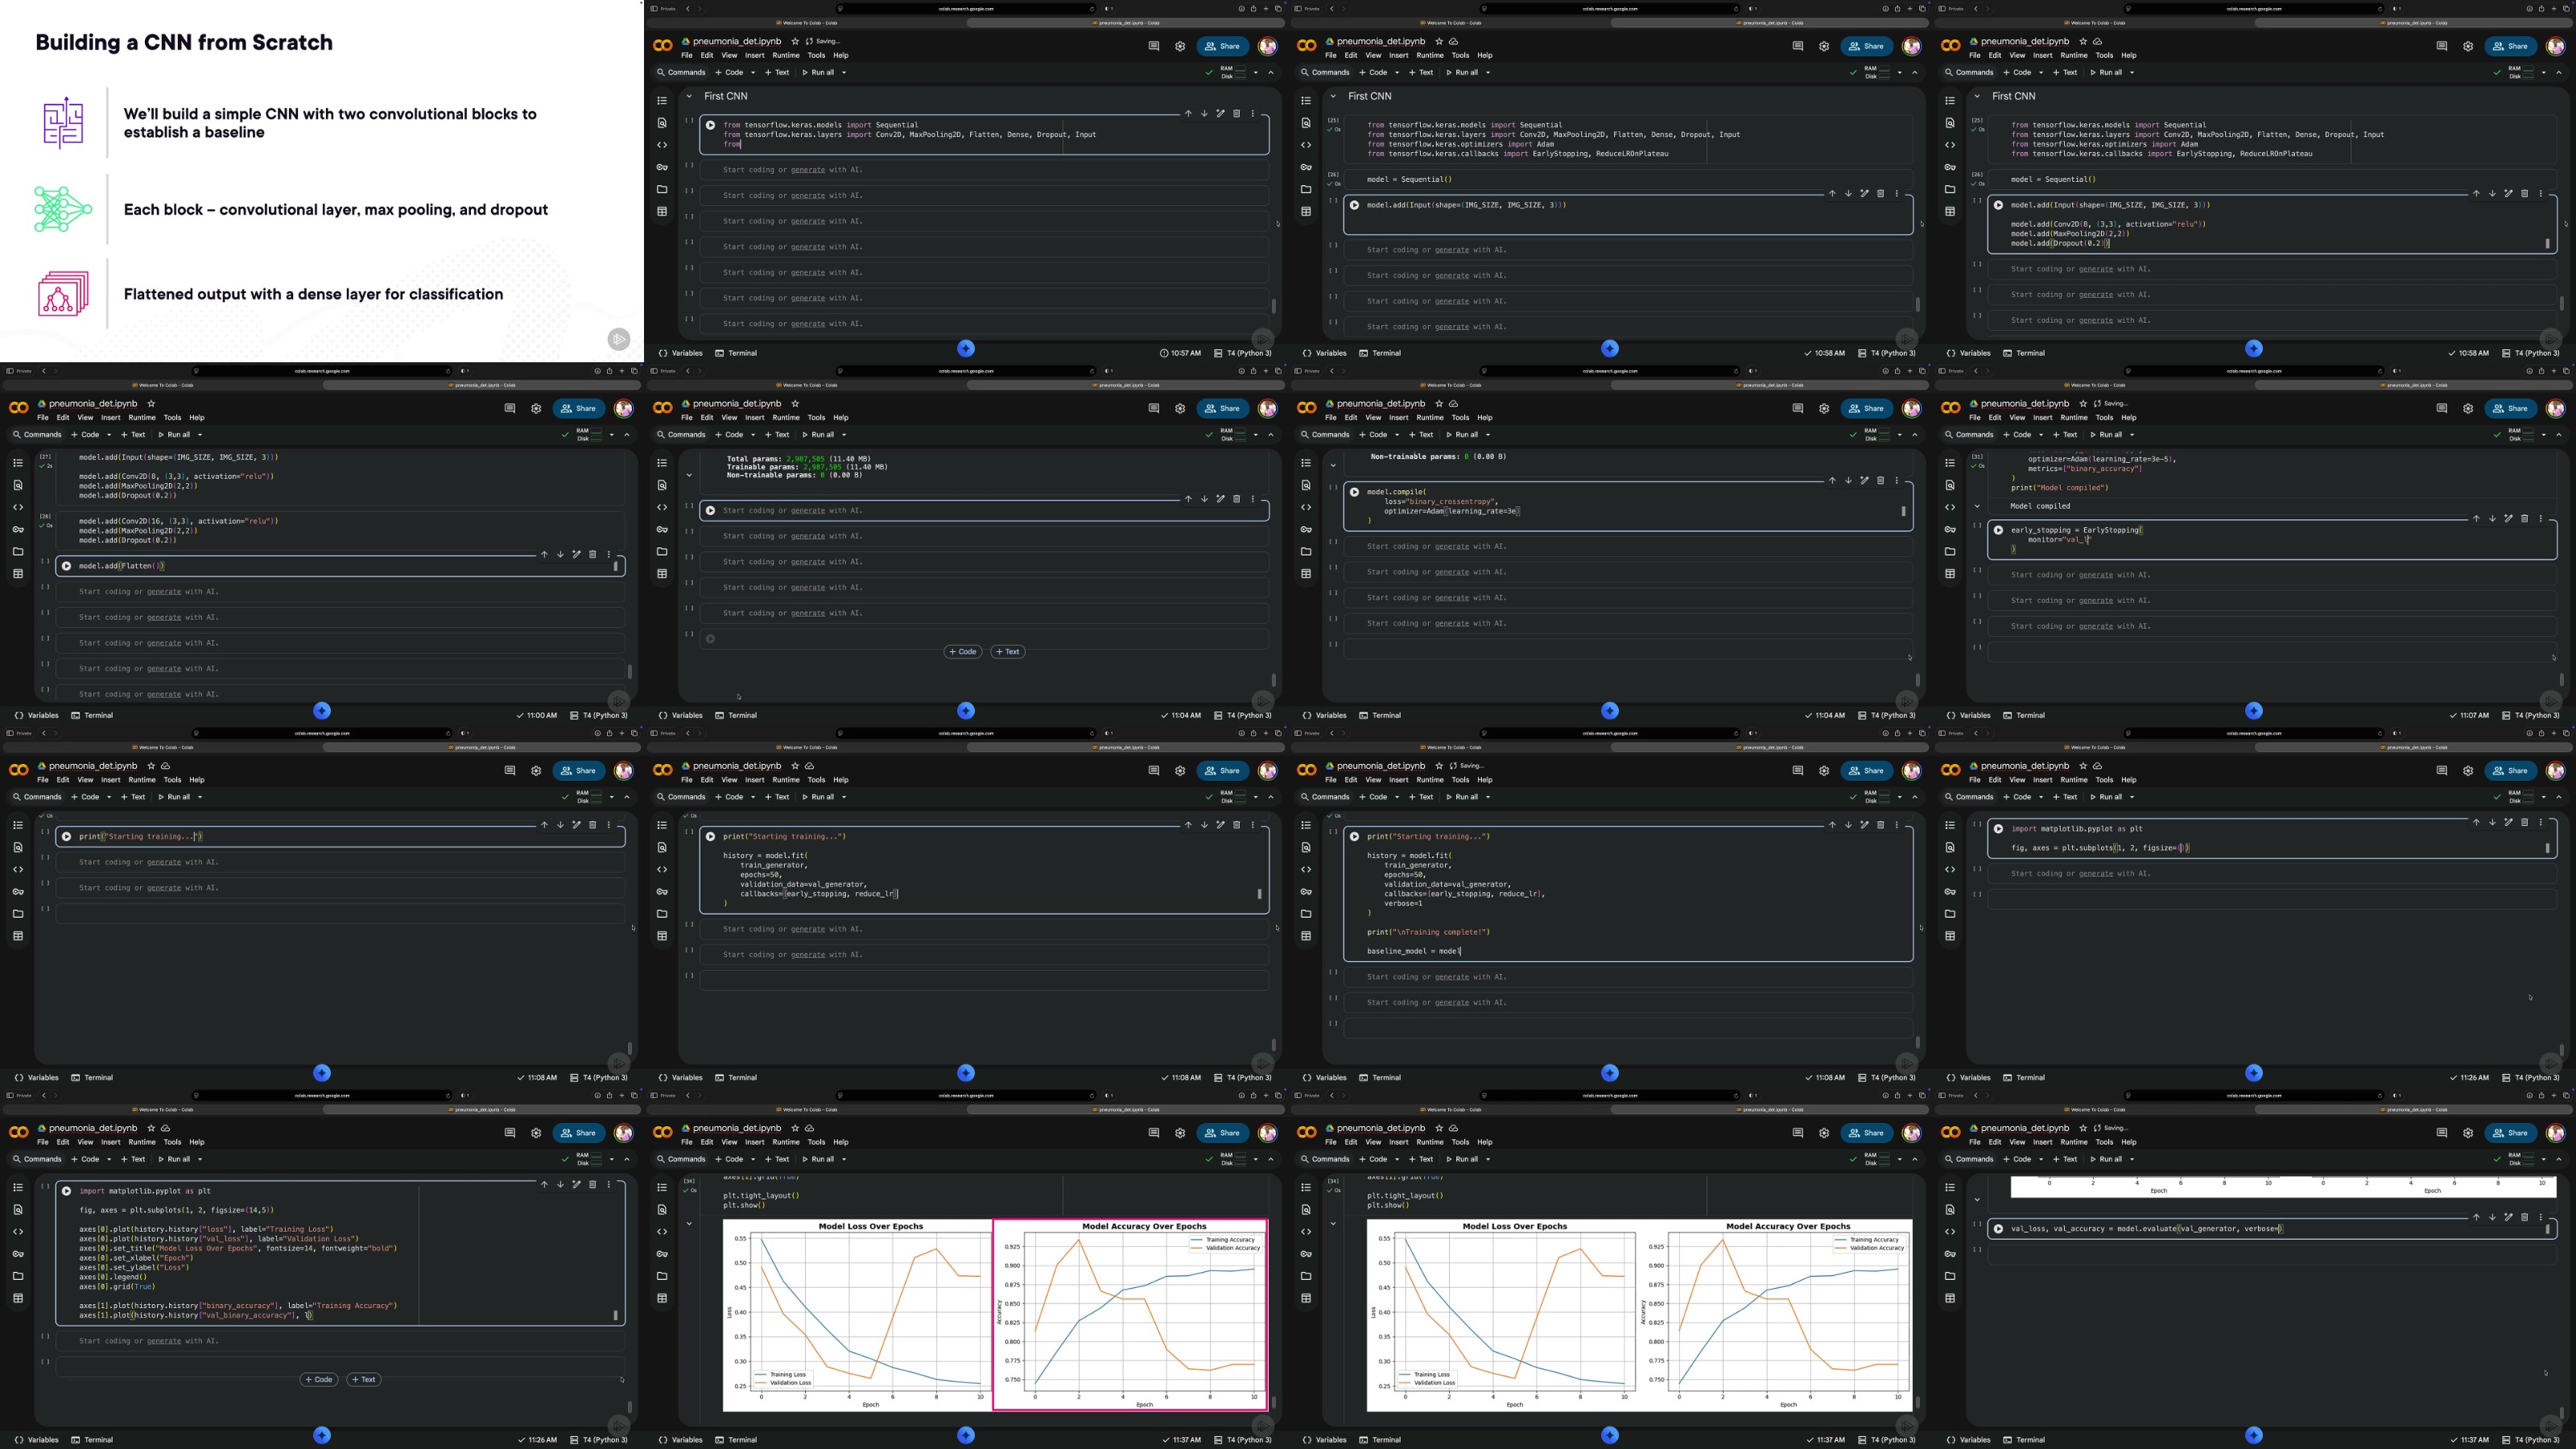The height and width of the screenshot is (1449, 2576).
Task: Run the model.add(Flatten()) cell
Action: 67,566
